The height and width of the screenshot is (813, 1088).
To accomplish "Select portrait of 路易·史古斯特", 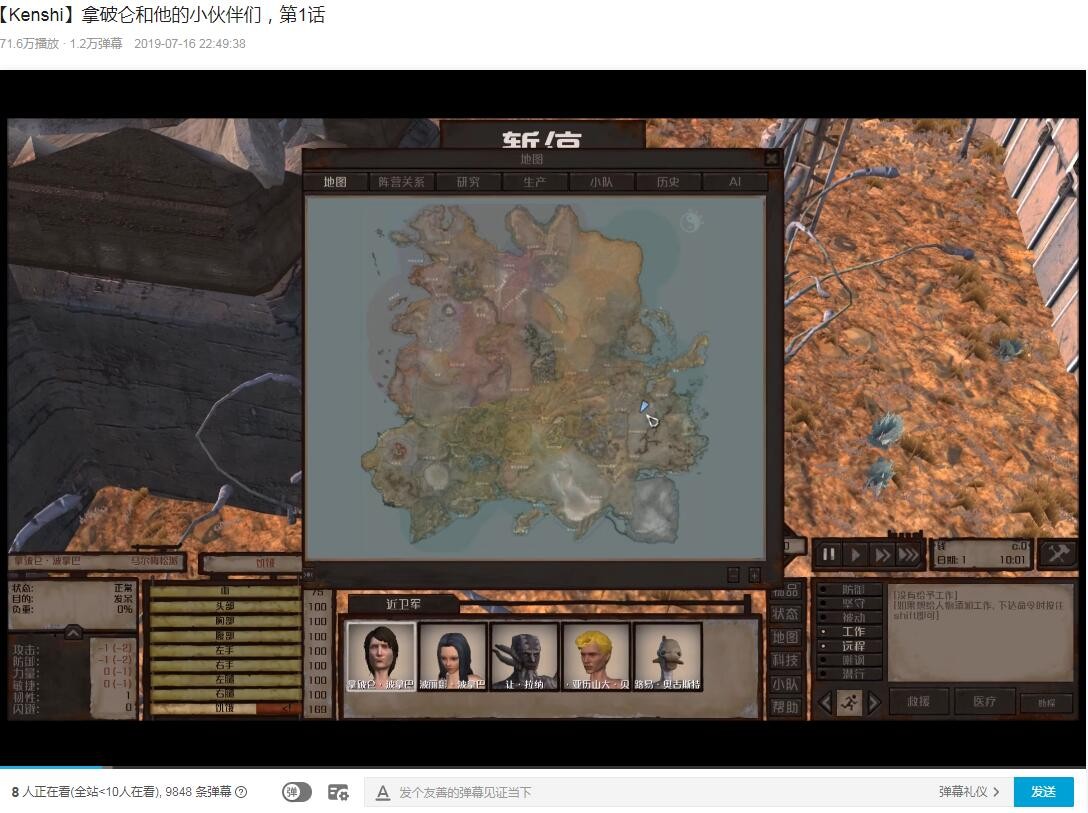I will tap(668, 656).
